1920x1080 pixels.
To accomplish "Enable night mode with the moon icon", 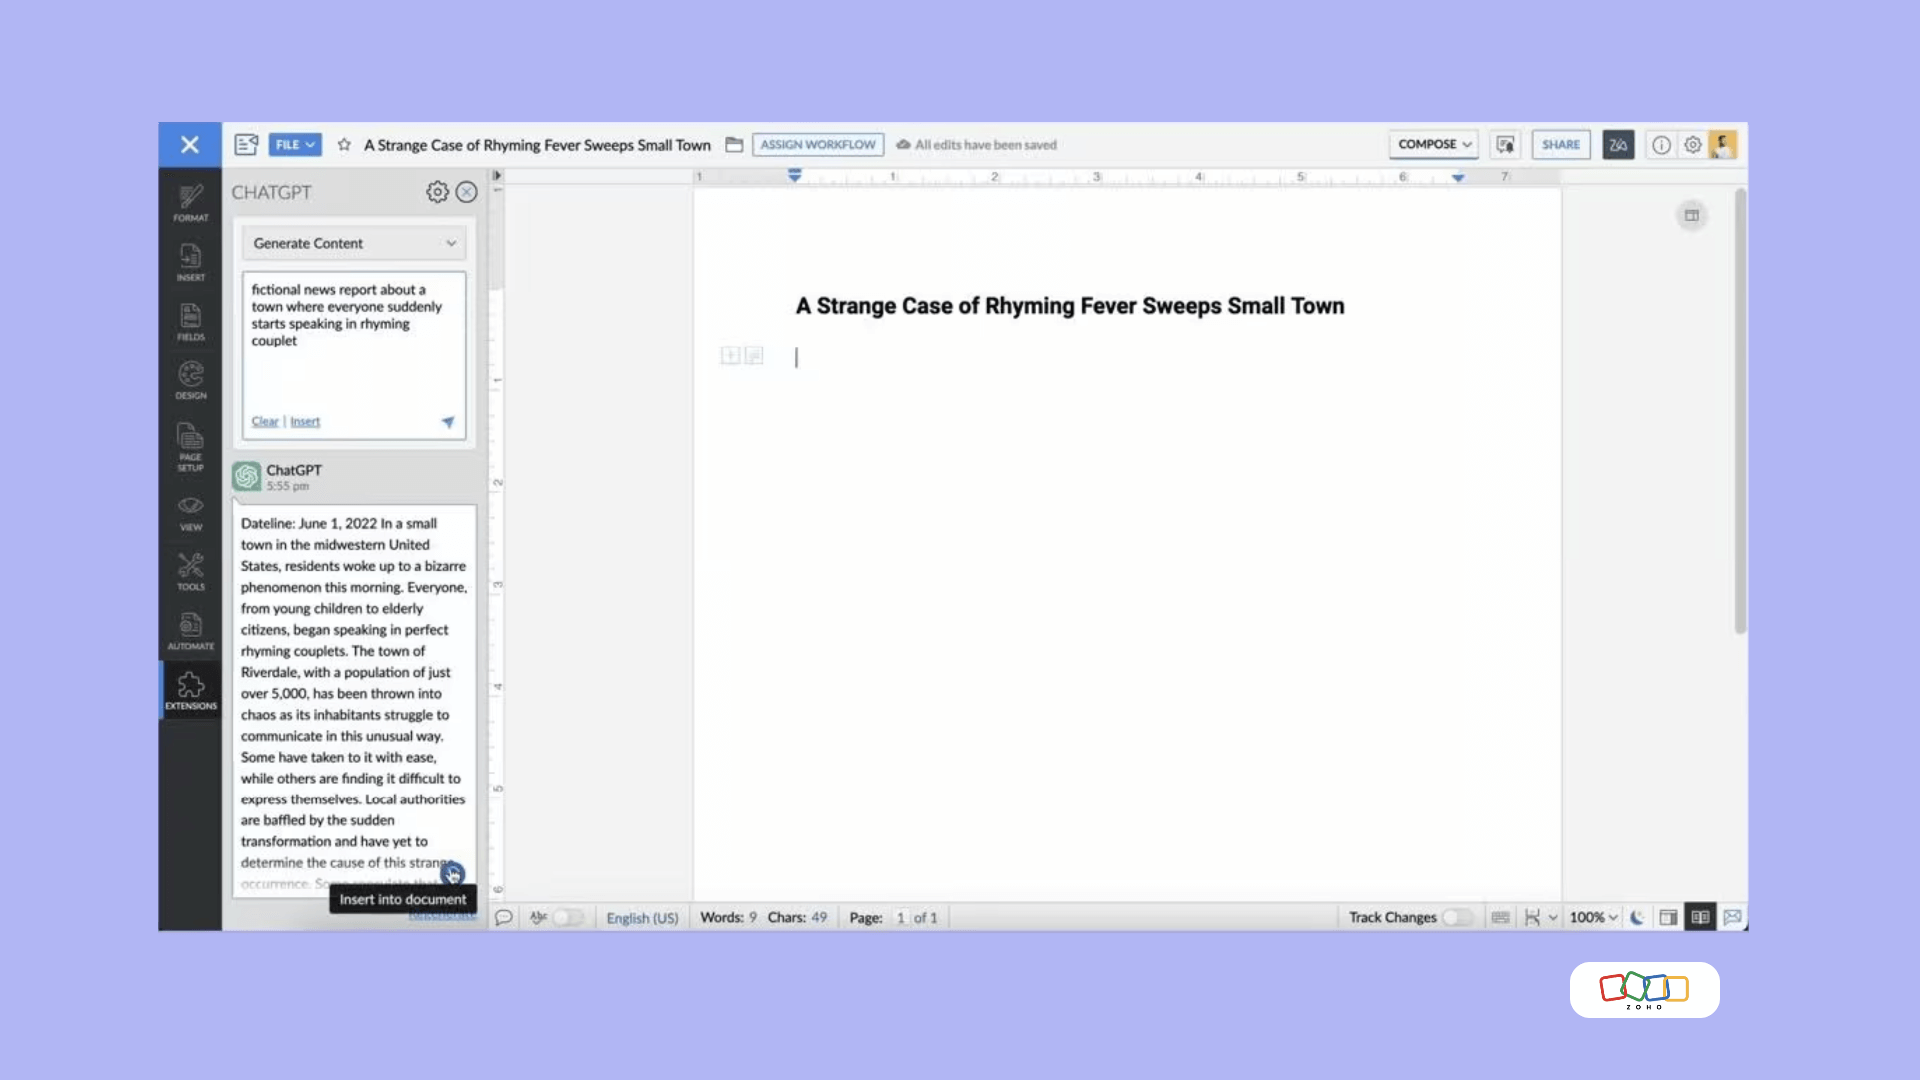I will pos(1637,917).
